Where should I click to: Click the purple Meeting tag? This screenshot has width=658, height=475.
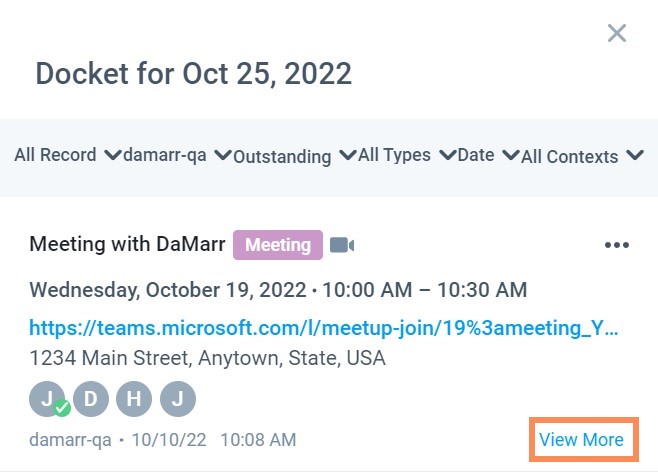tap(278, 245)
